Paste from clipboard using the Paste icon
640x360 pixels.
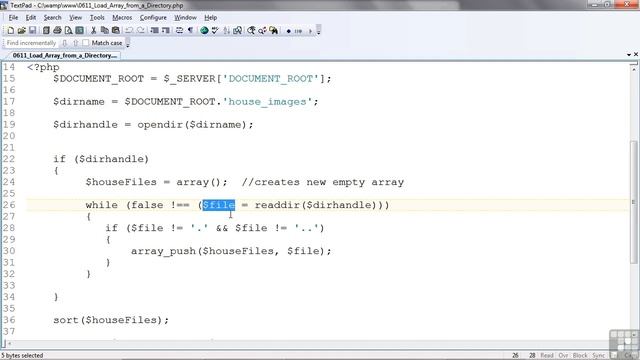click(116, 31)
